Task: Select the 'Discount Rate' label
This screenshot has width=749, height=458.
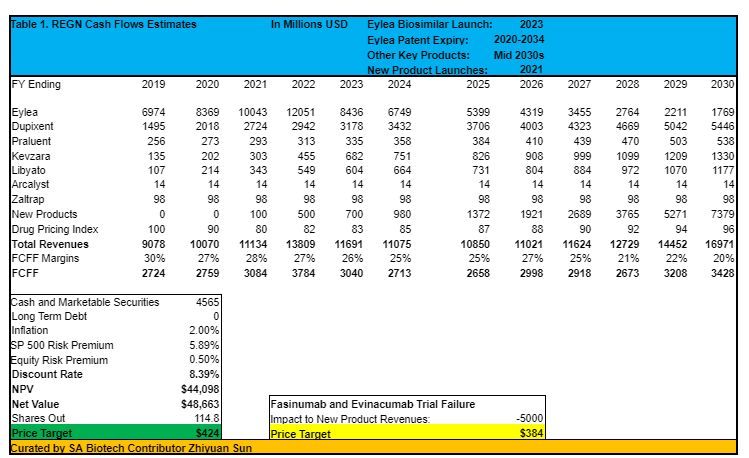Action: tap(47, 374)
